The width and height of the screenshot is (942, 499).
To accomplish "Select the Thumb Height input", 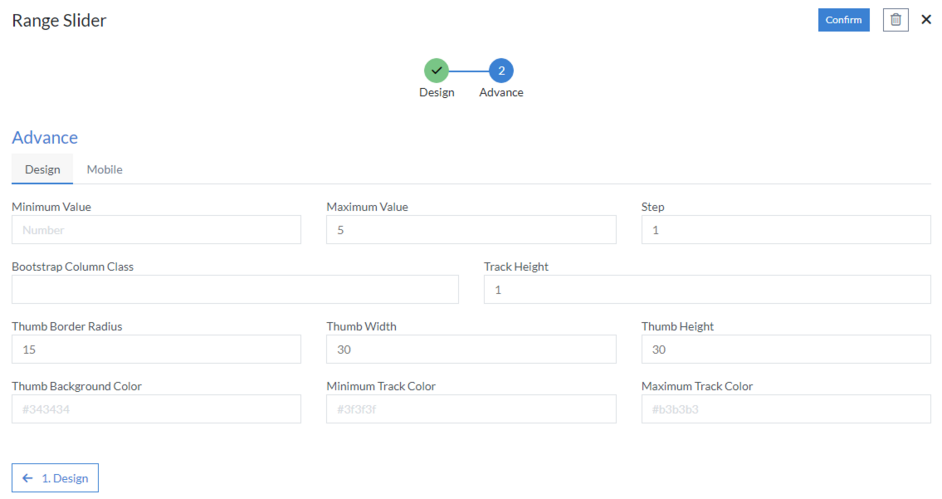I will [x=785, y=349].
